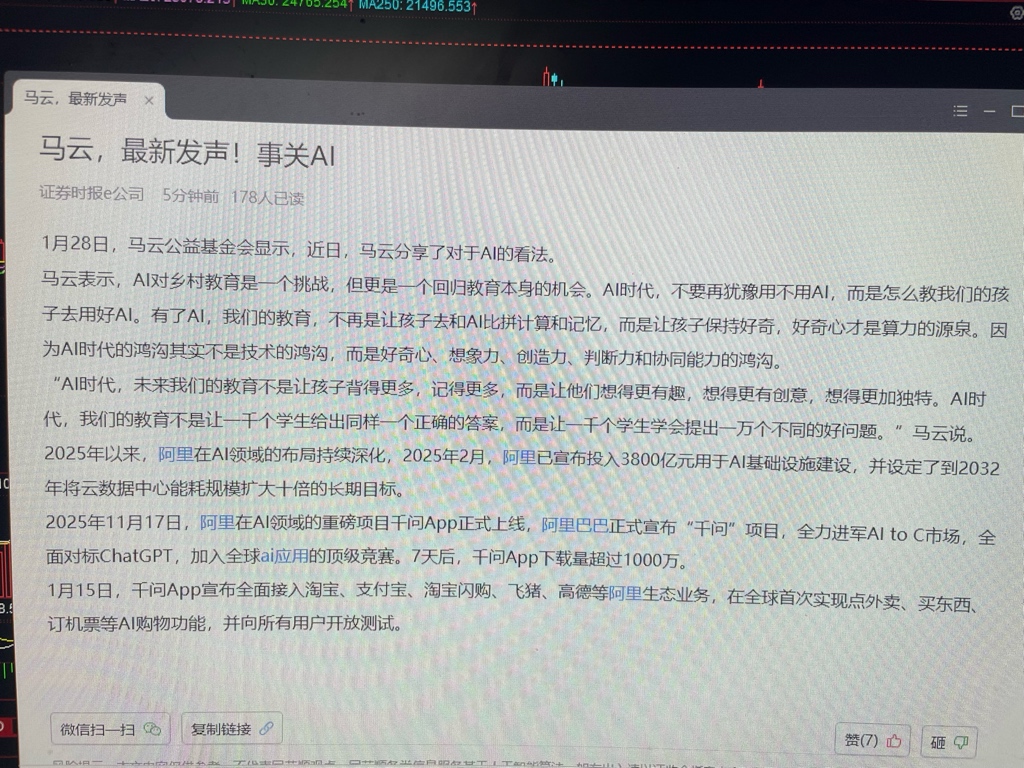Click the link chain icon in 复制链接
This screenshot has width=1024, height=768.
266,728
